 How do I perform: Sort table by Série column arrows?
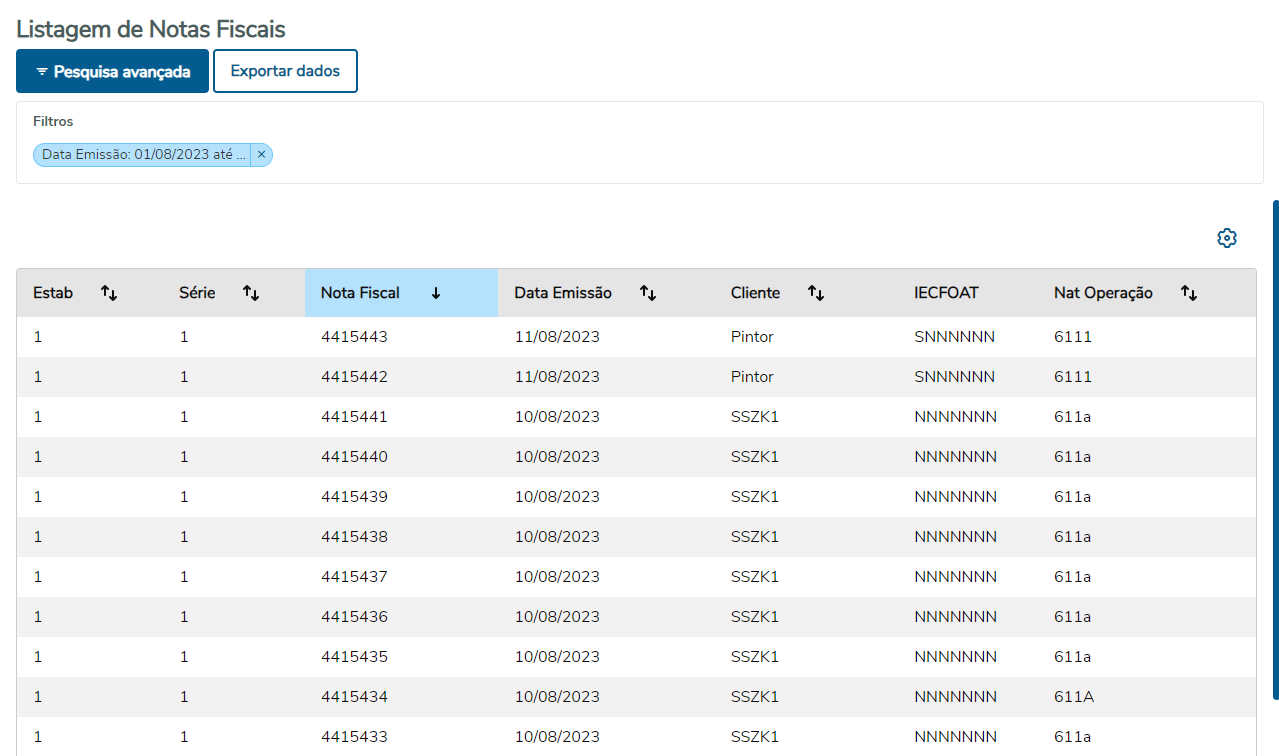tap(251, 293)
